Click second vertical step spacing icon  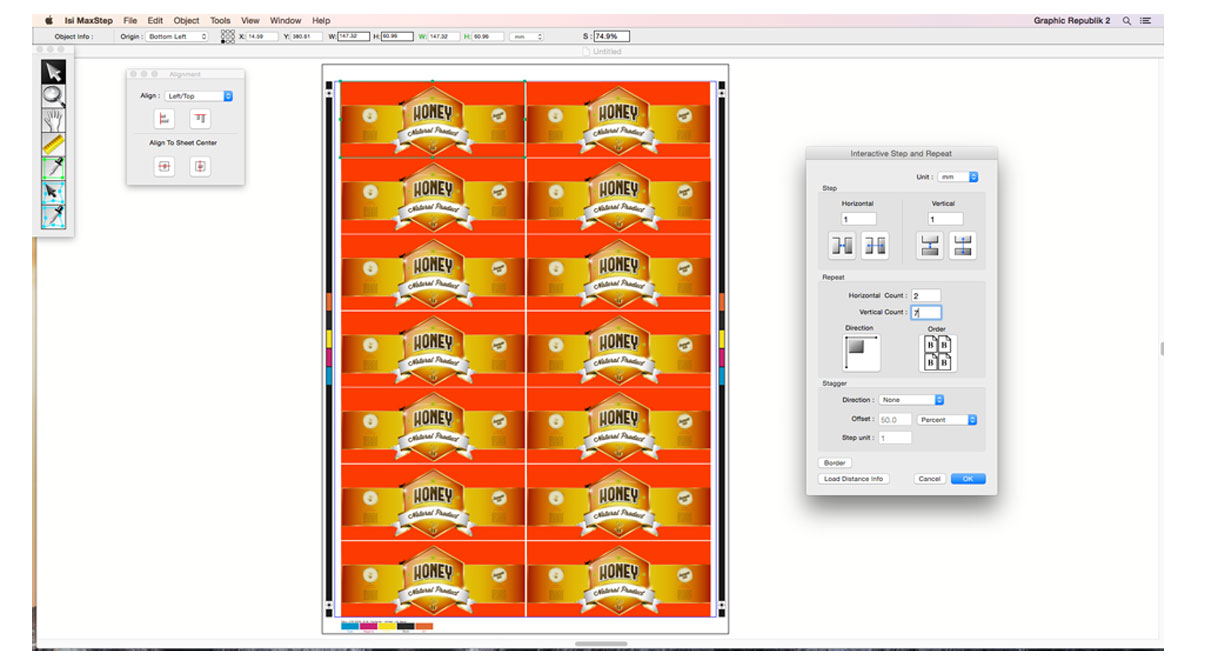point(963,245)
